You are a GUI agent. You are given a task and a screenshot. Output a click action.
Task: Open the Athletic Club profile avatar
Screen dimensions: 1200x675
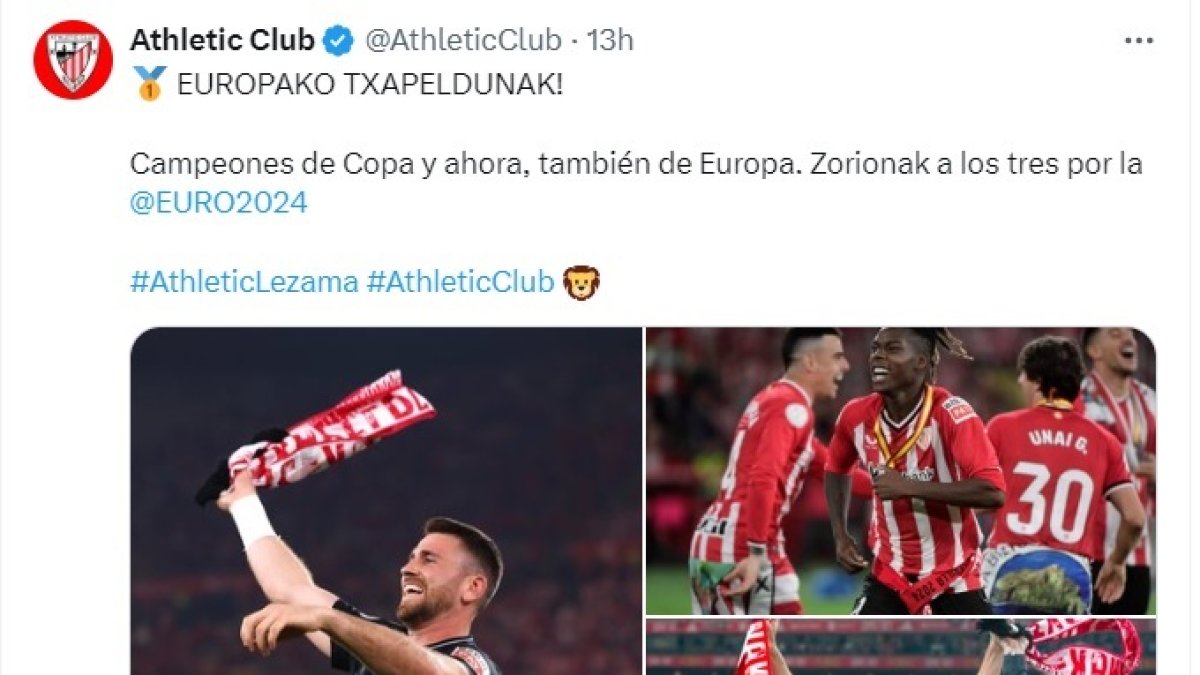click(73, 60)
